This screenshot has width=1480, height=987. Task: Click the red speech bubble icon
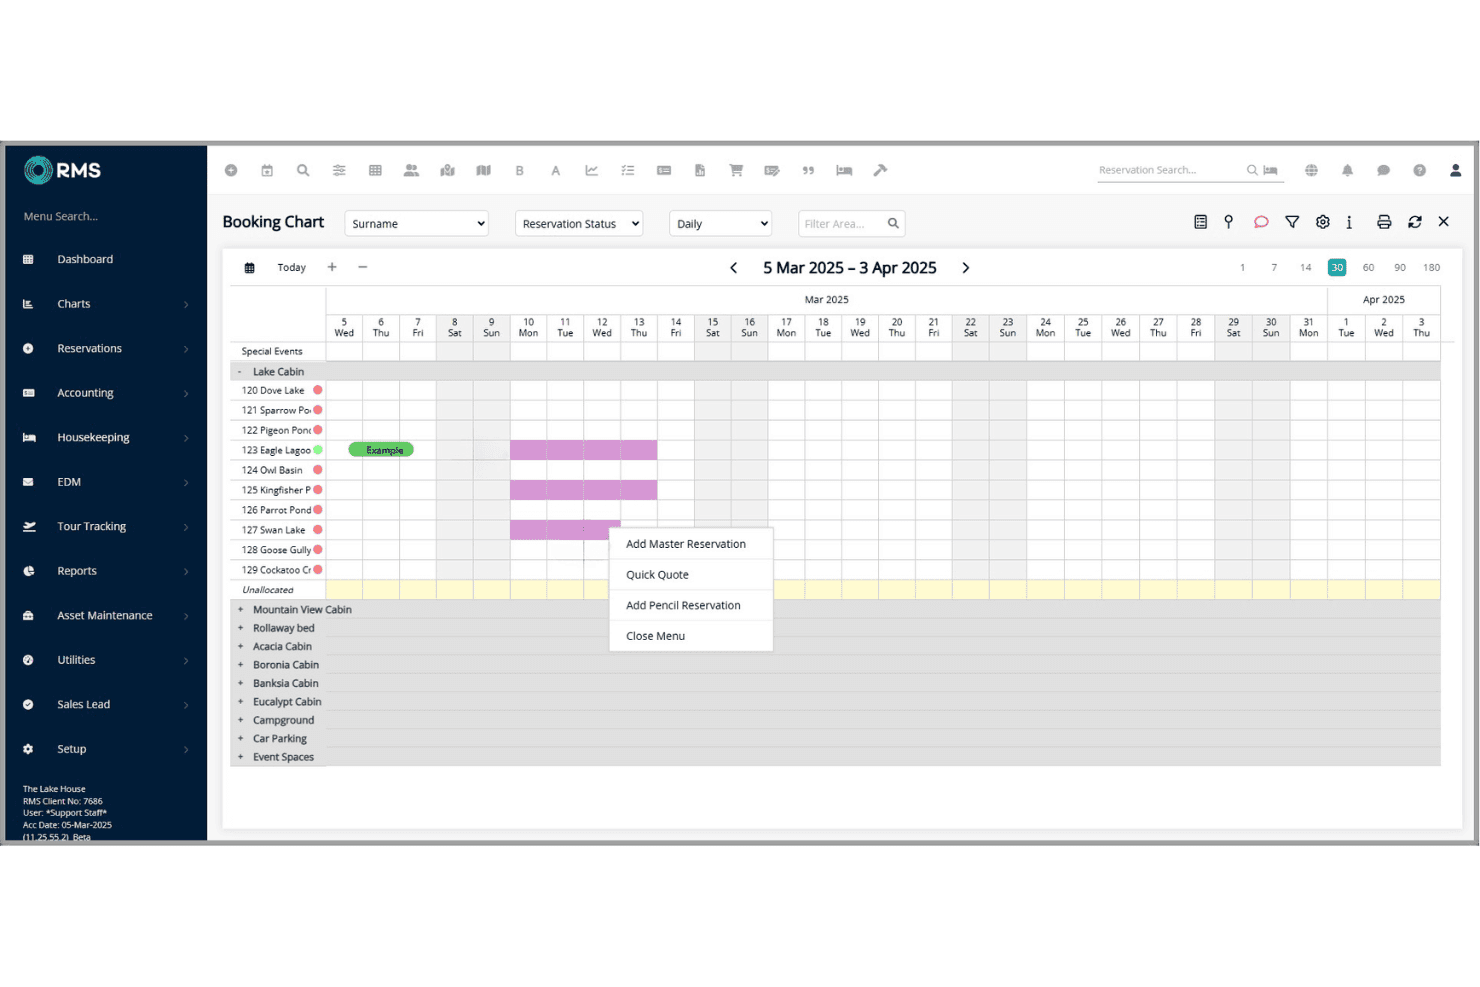coord(1261,222)
